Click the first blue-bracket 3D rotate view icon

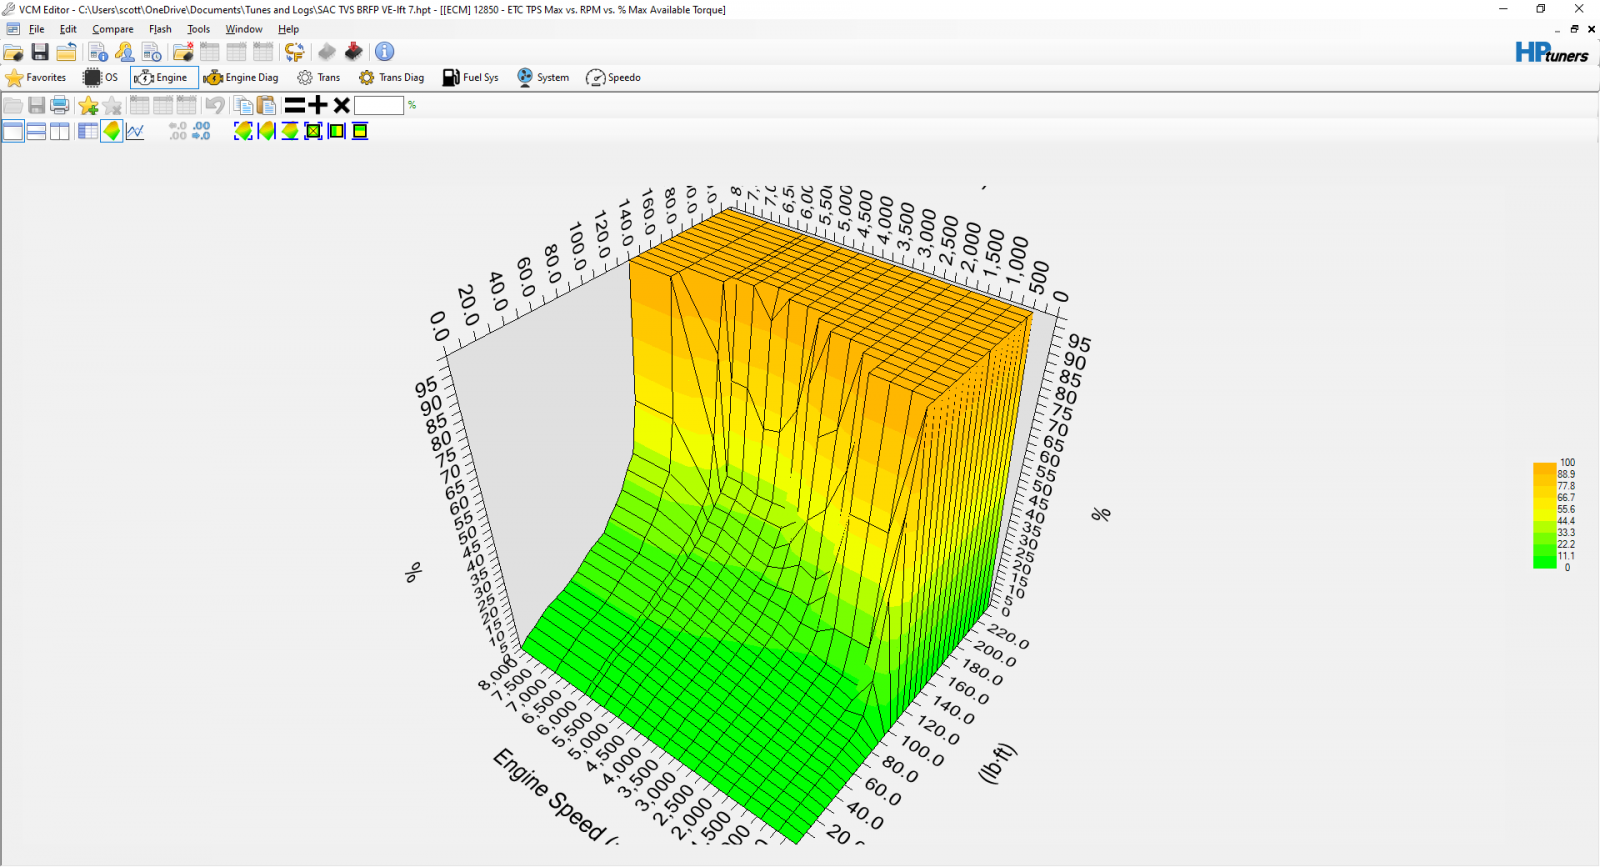click(x=243, y=131)
